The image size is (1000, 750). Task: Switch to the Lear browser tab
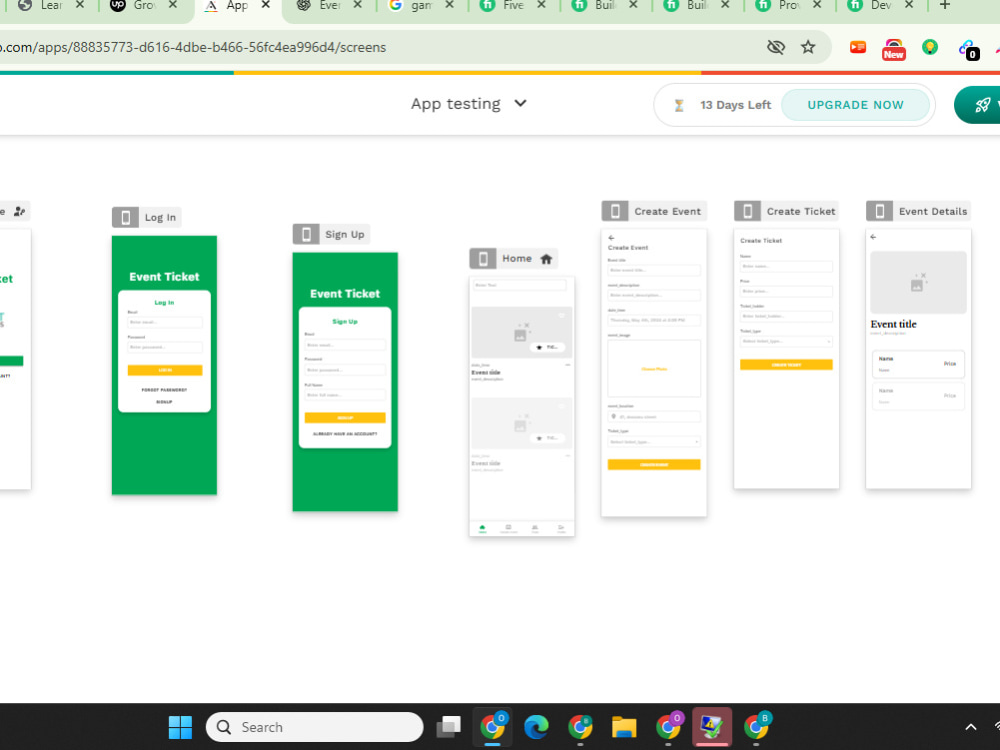(51, 6)
